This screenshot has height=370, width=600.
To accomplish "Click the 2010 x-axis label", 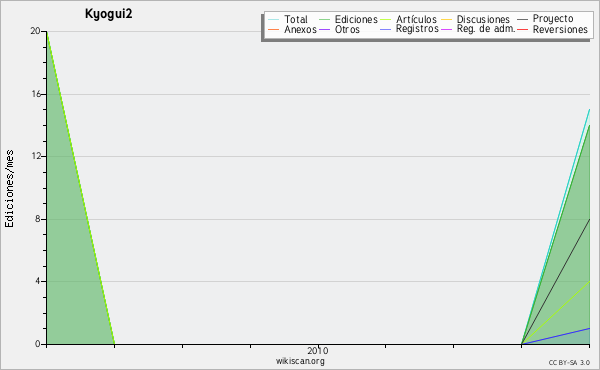I will [x=318, y=350].
